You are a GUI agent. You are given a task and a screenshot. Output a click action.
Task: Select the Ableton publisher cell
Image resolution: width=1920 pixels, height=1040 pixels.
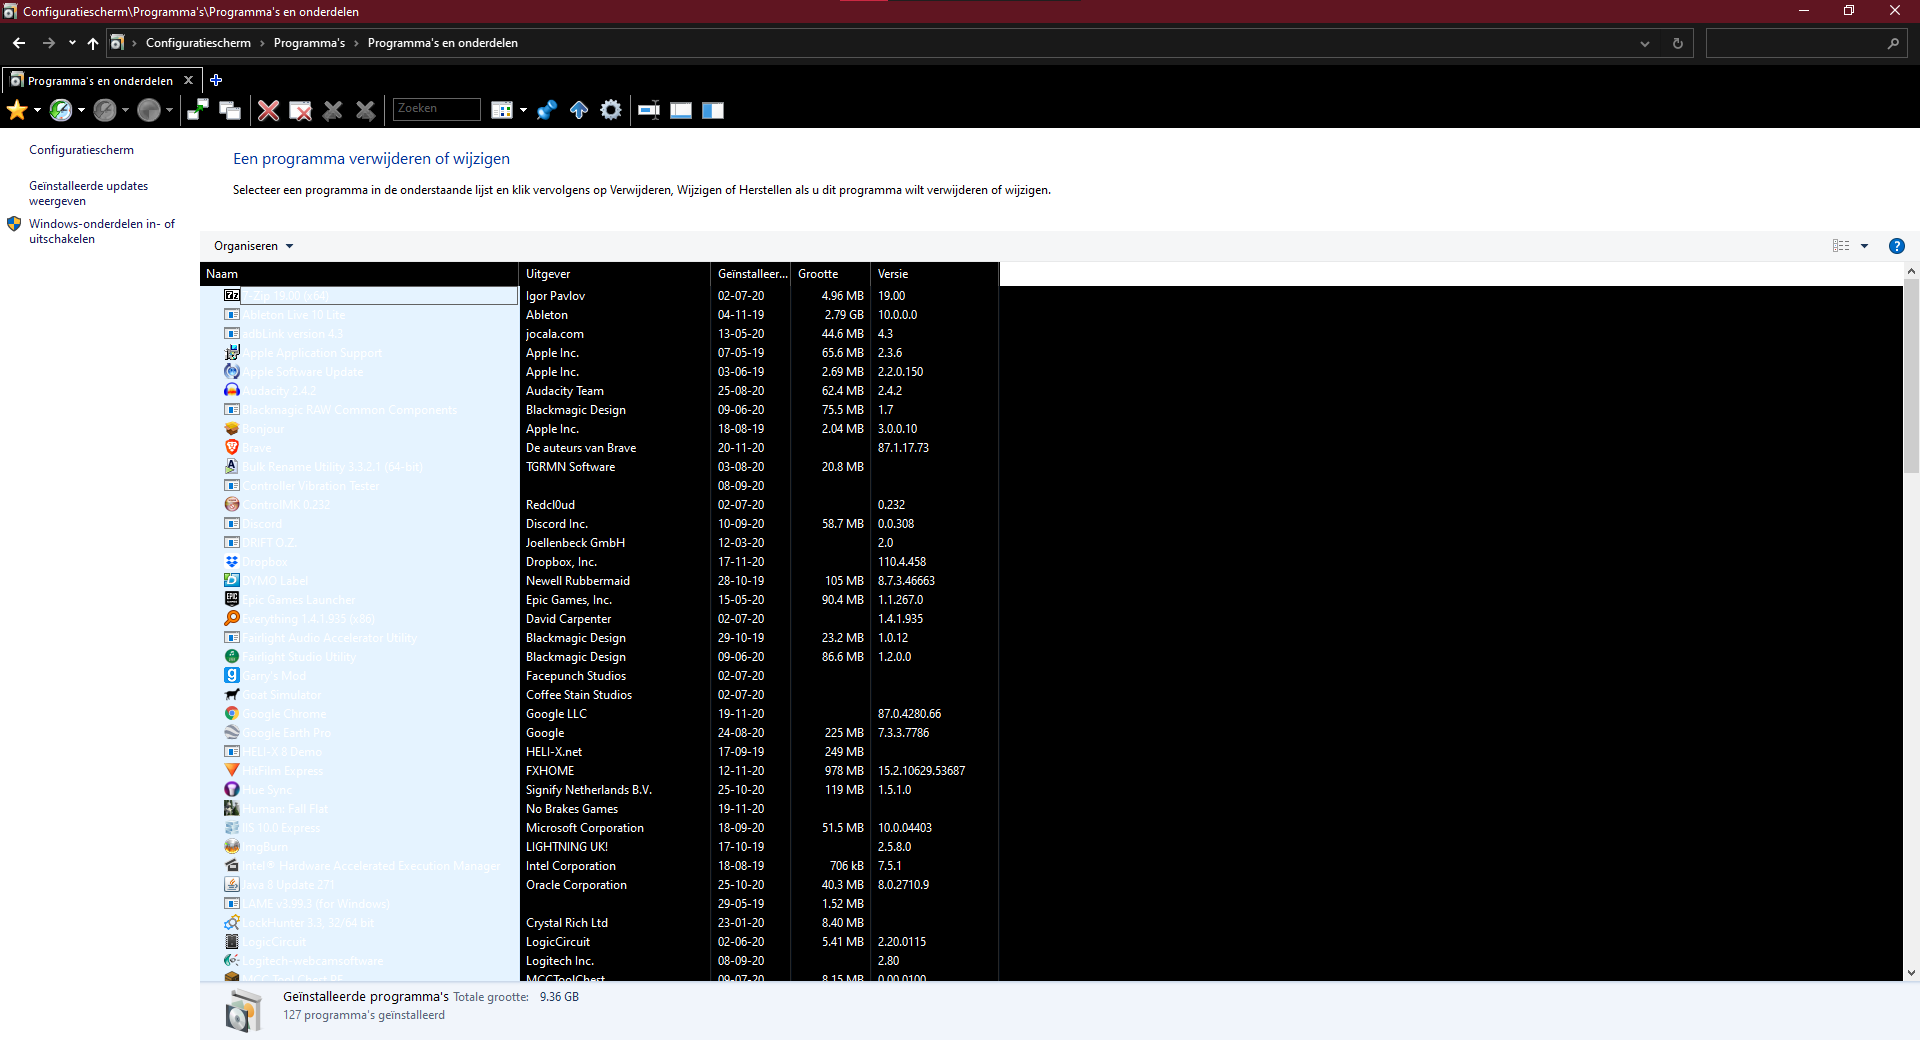pos(547,315)
